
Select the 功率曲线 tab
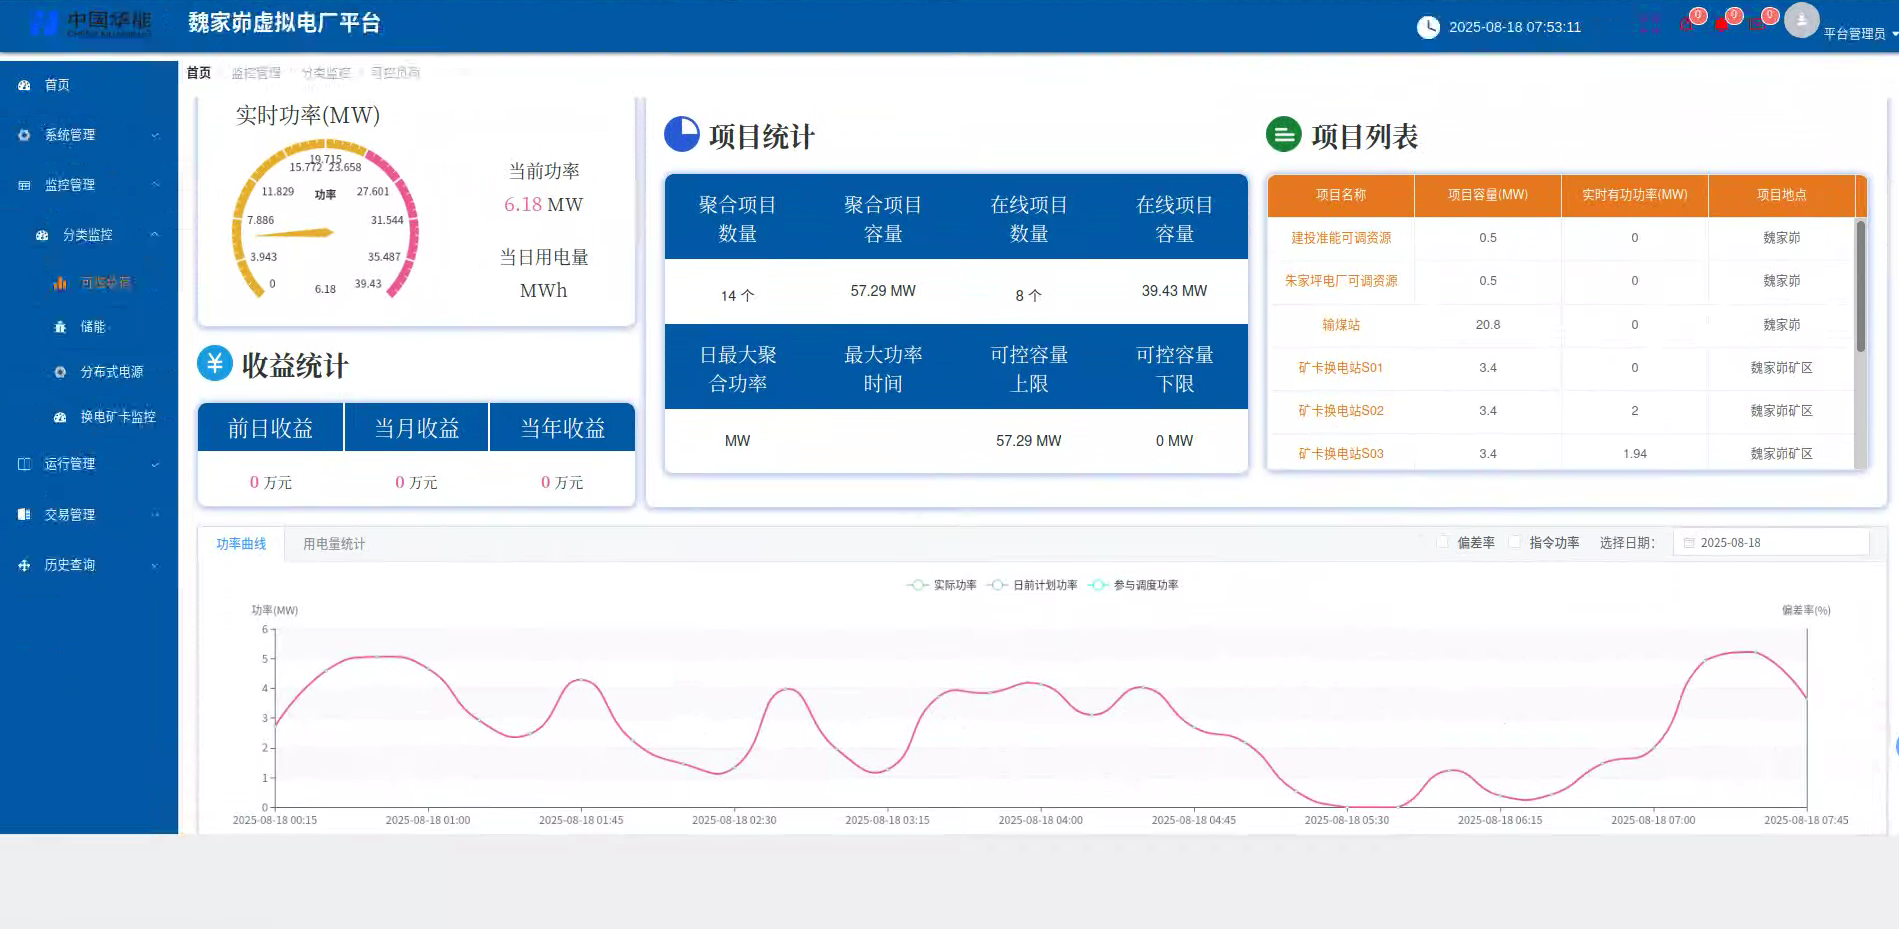(240, 543)
